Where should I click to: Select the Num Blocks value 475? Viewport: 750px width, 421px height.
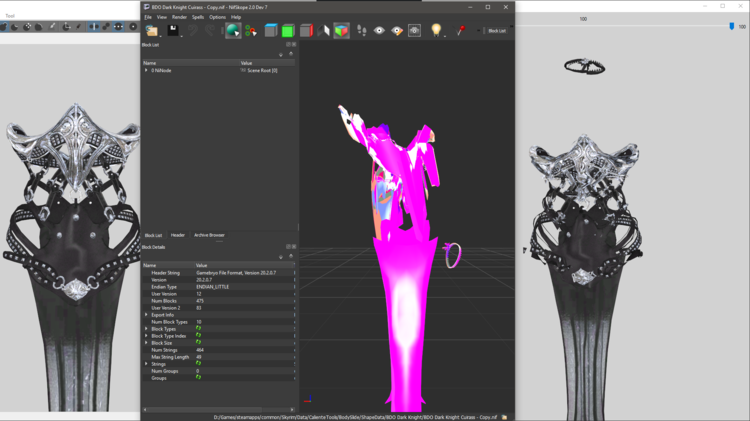pyautogui.click(x=200, y=301)
